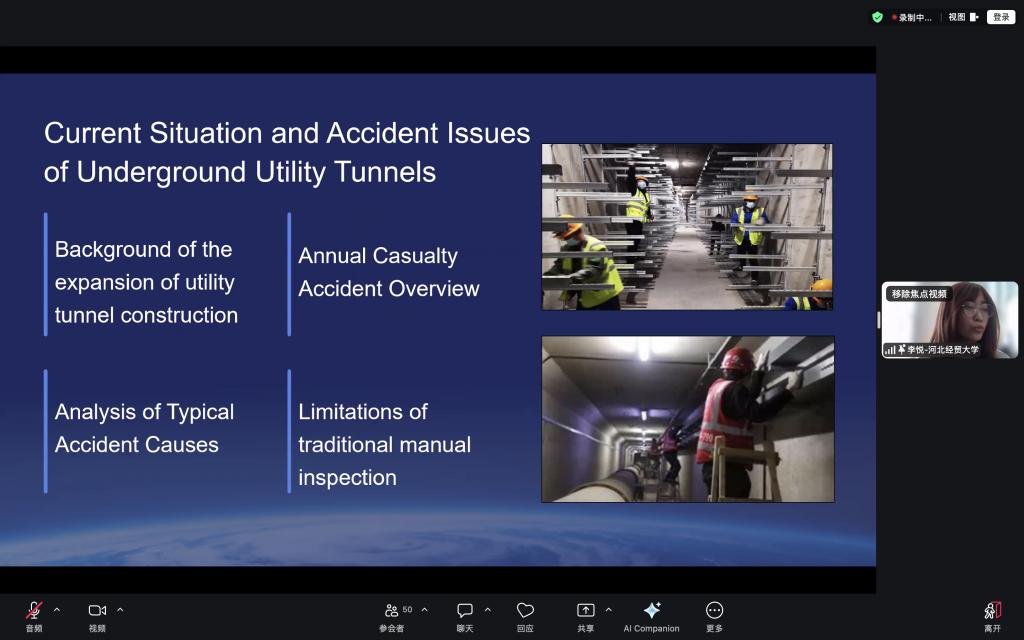Click the pin icon beside 李悦's name
1024x640 pixels.
[902, 349]
